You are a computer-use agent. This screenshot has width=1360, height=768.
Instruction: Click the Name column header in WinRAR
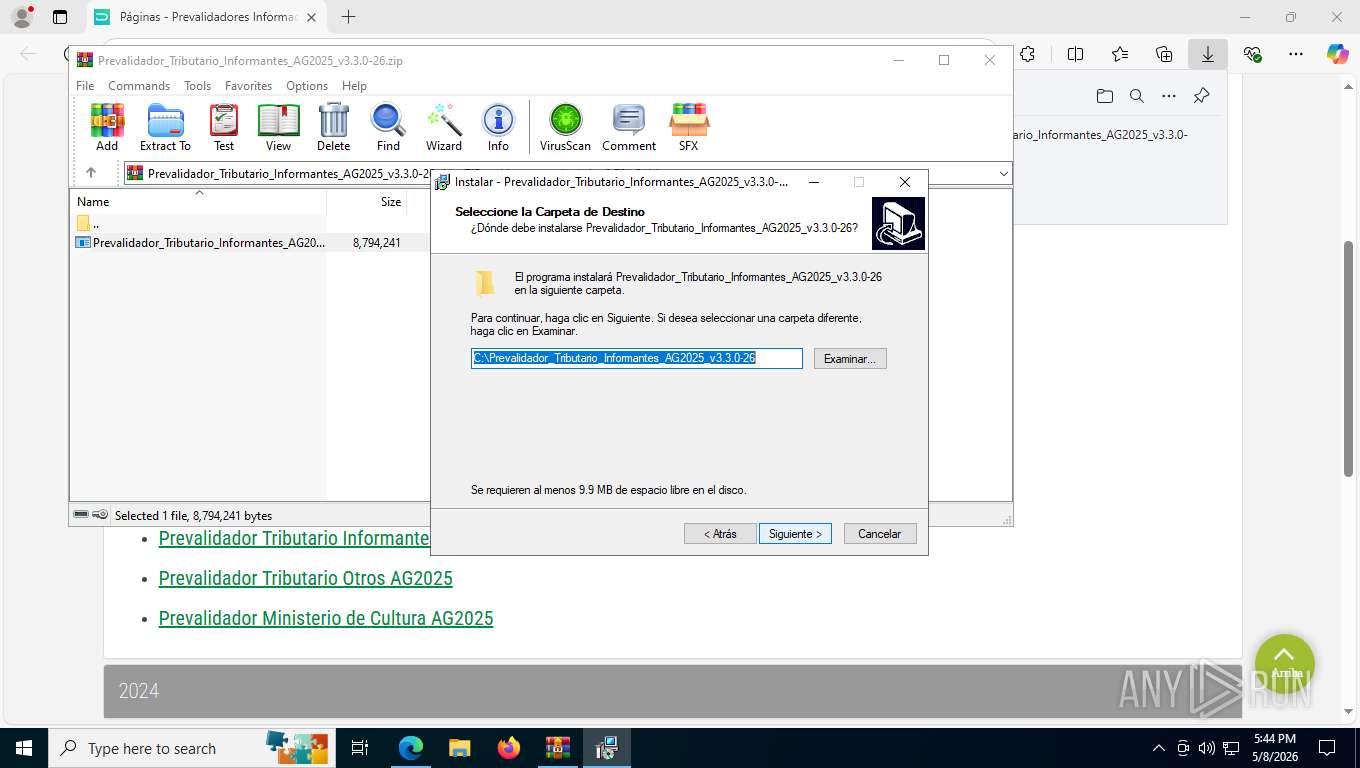[198, 201]
